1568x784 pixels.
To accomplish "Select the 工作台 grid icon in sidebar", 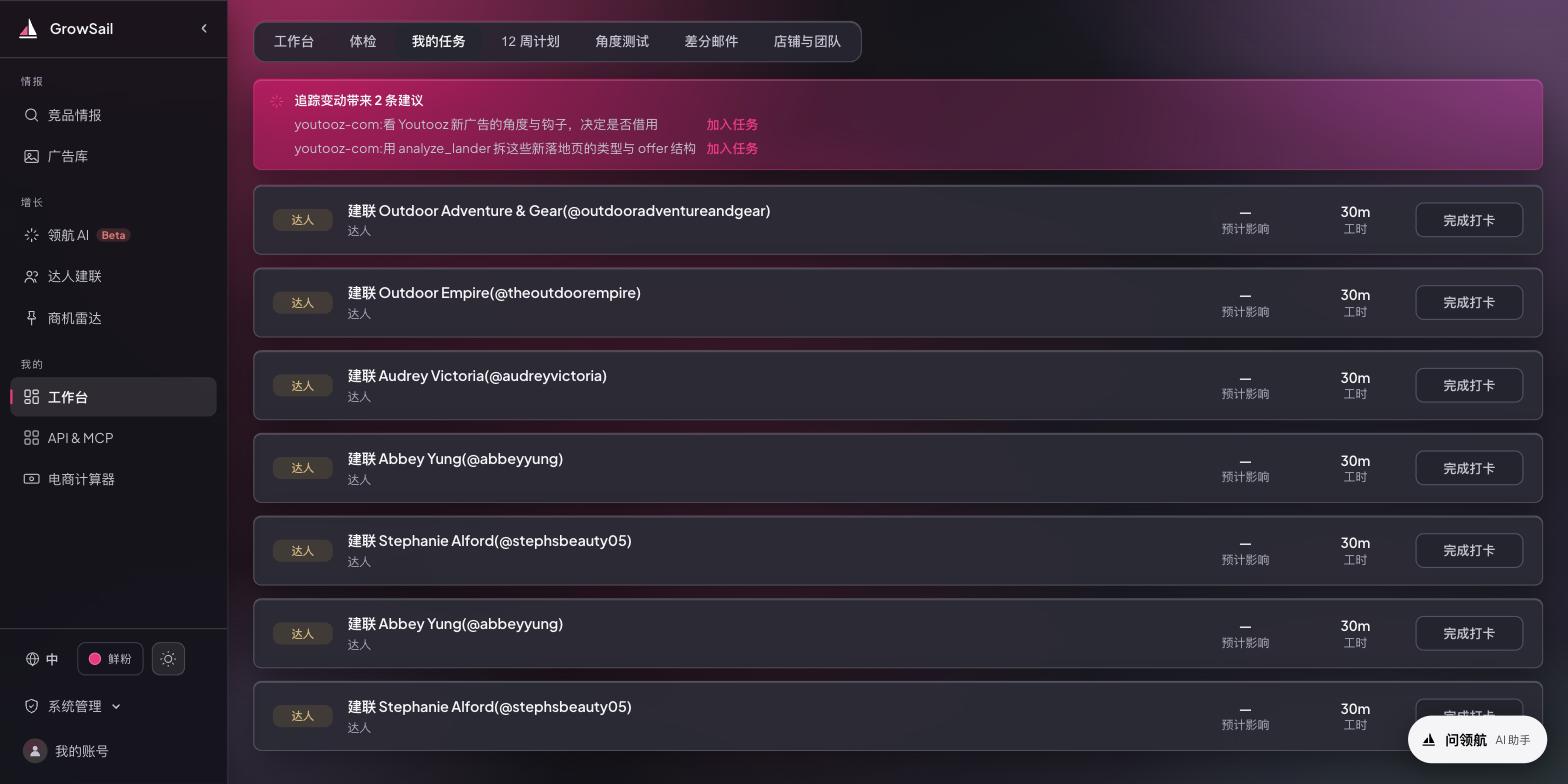I will tap(32, 397).
